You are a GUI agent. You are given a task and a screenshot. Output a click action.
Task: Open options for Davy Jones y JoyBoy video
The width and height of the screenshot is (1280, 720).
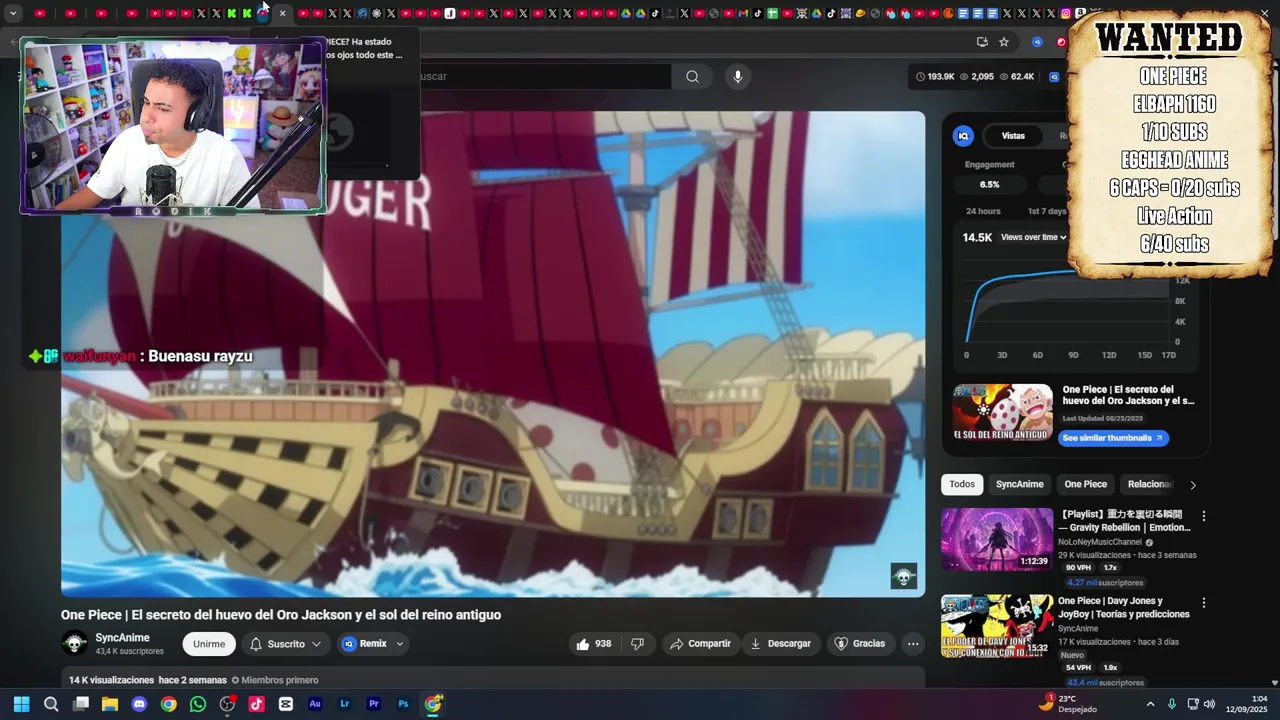tap(1204, 604)
